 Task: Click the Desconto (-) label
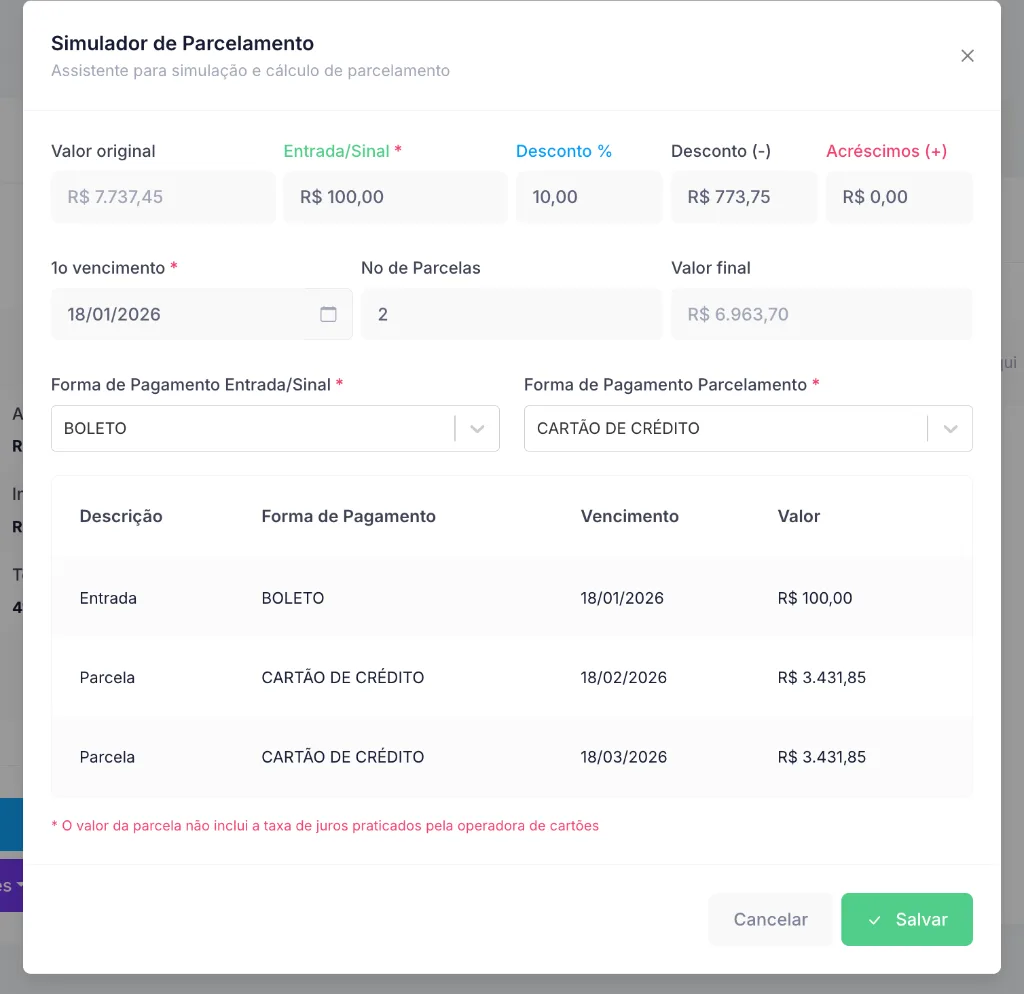click(721, 152)
